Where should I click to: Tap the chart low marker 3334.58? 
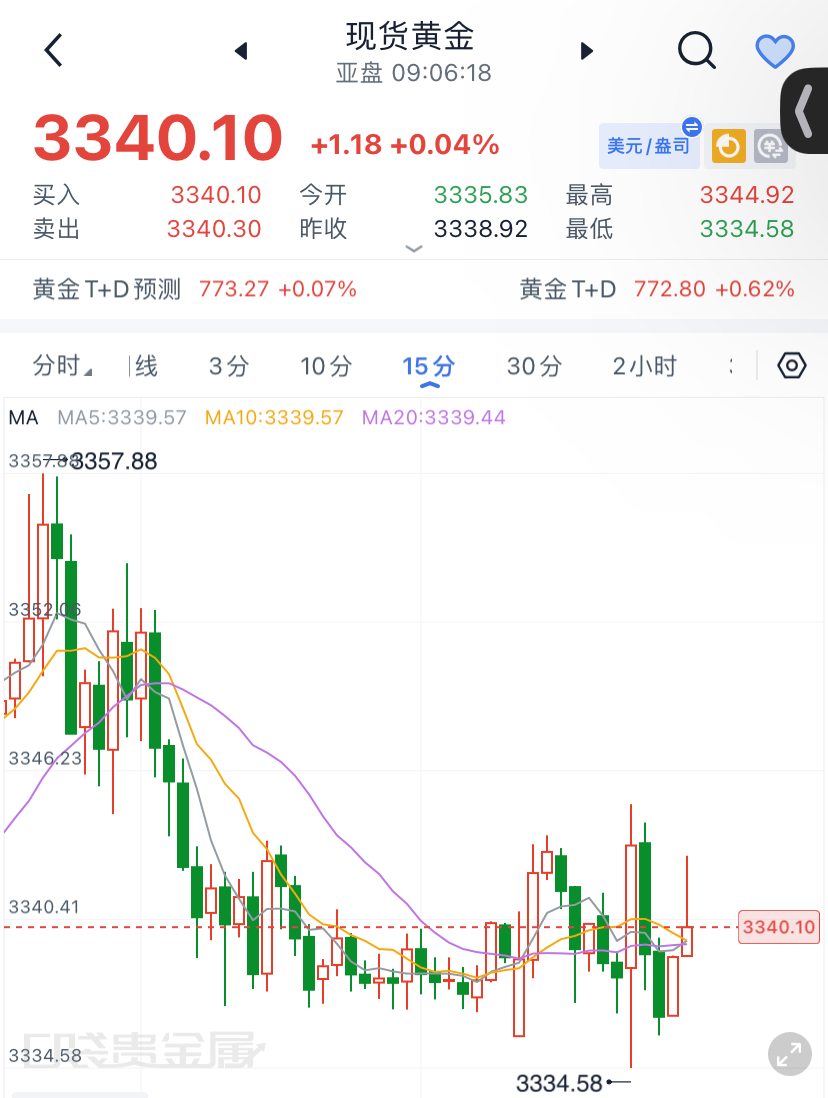[559, 1083]
